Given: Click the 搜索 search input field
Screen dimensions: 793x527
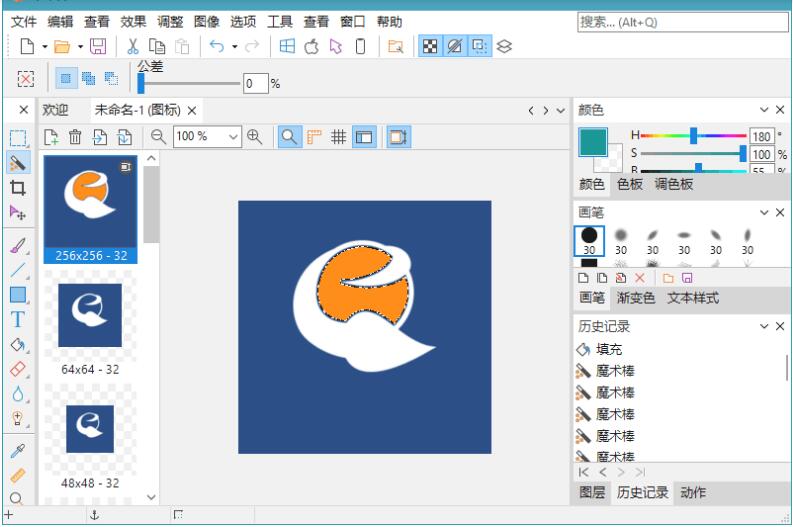Looking at the screenshot, I should (683, 22).
